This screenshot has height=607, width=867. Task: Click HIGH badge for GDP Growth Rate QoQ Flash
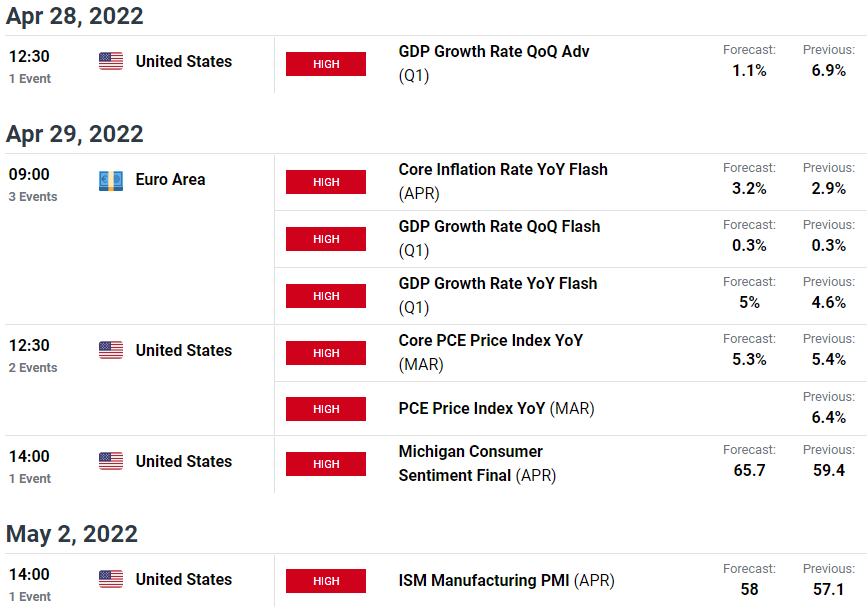(x=326, y=239)
